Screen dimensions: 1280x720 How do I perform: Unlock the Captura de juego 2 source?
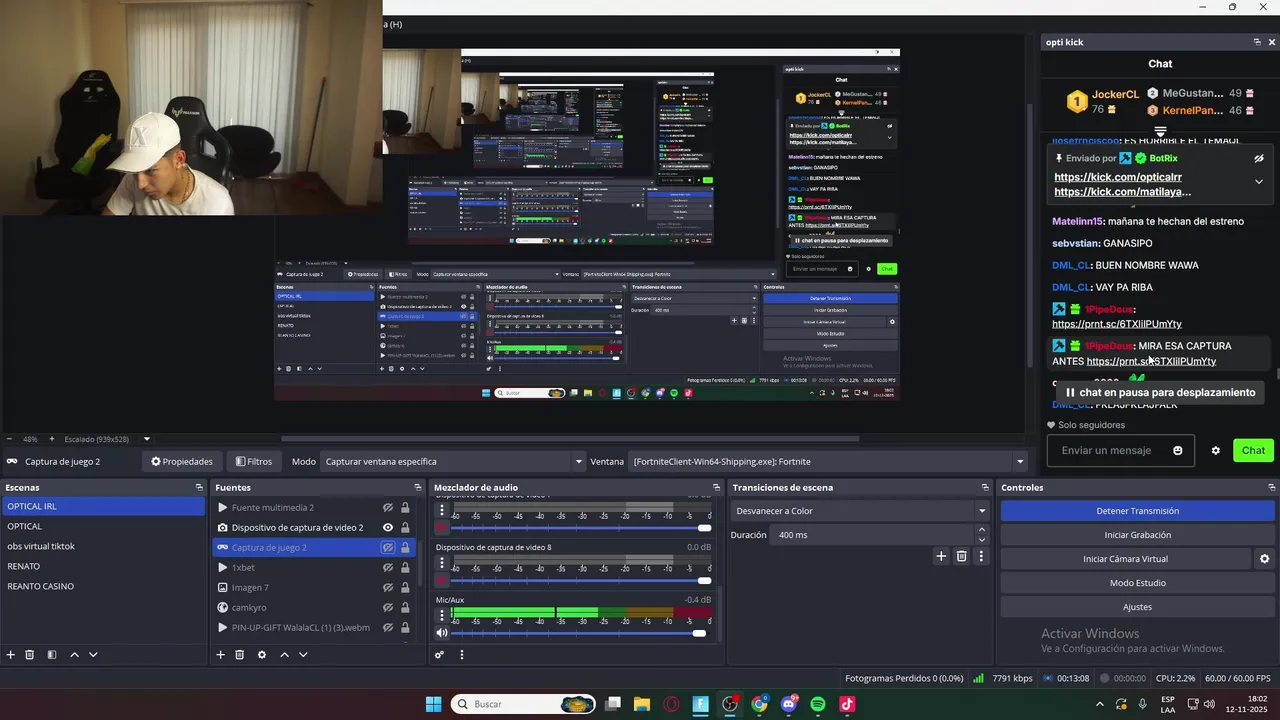coord(405,548)
